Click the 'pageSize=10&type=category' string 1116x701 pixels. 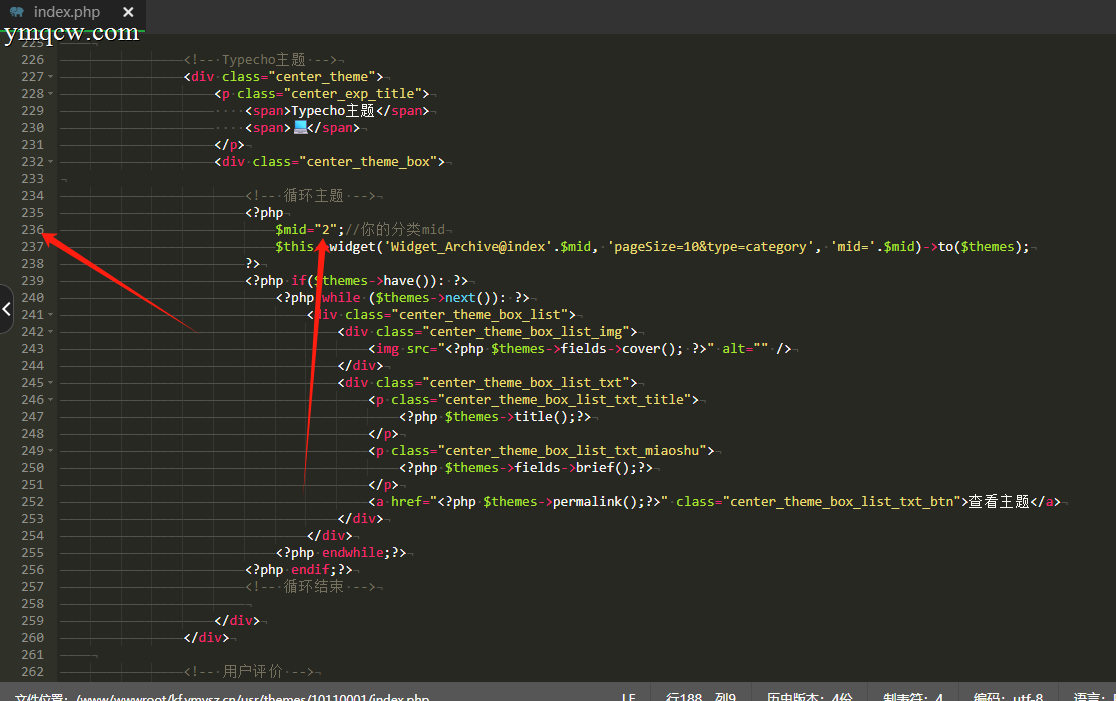(711, 247)
